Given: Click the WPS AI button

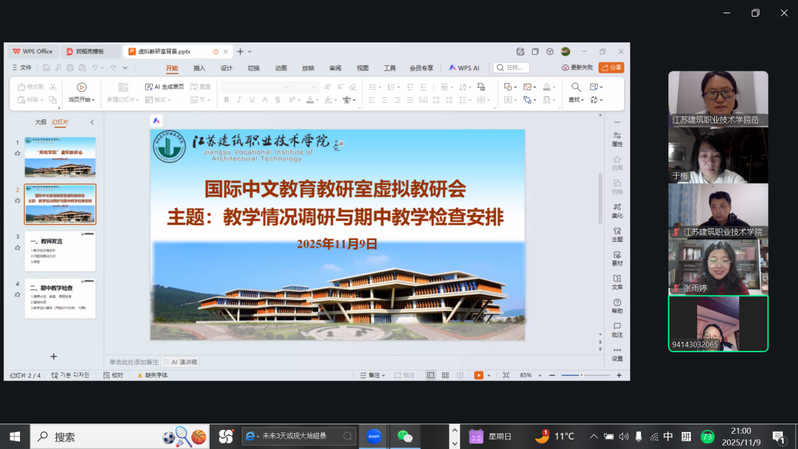Looking at the screenshot, I should [x=465, y=68].
